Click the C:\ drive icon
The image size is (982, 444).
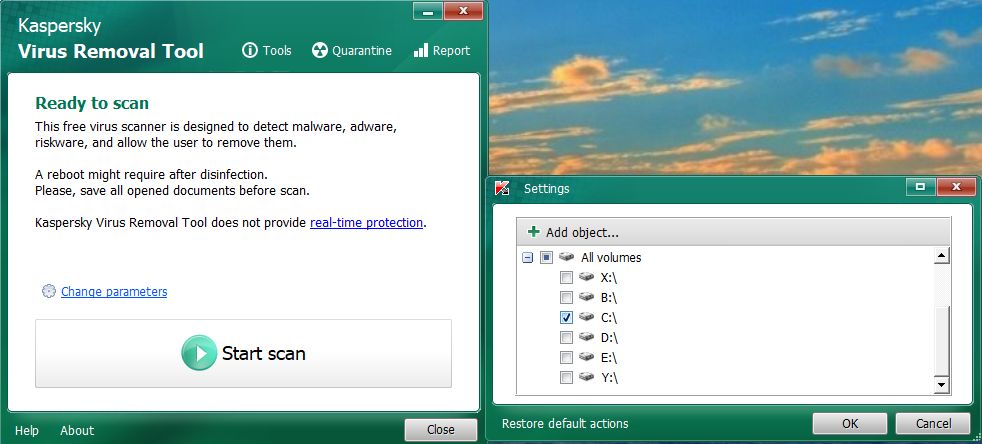click(x=586, y=317)
